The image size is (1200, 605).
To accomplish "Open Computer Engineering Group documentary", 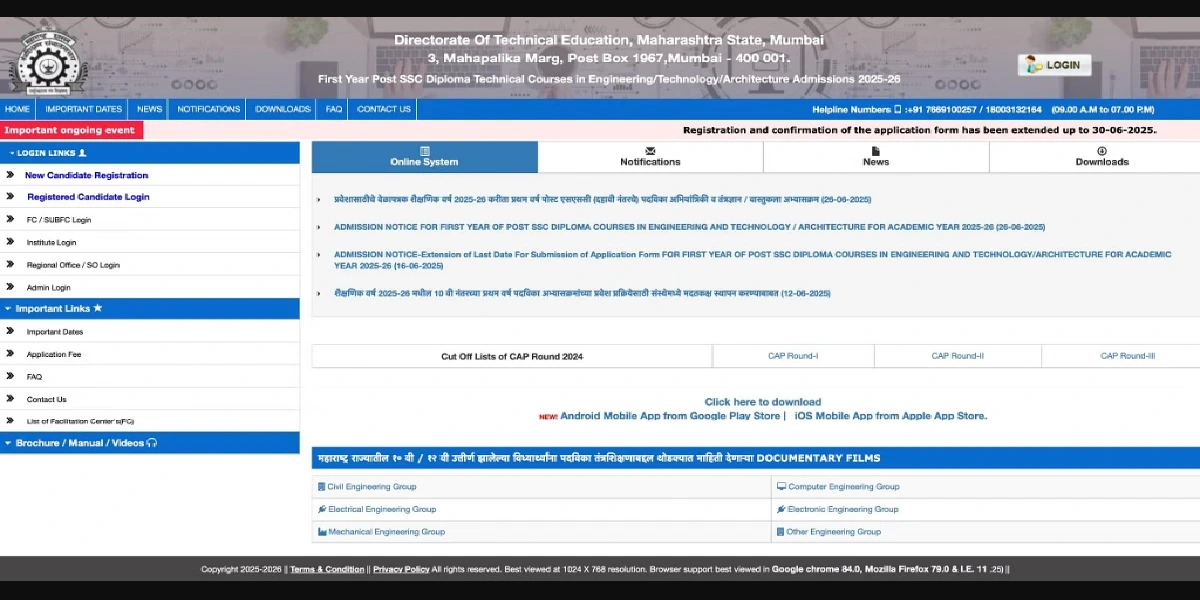I will coord(844,487).
